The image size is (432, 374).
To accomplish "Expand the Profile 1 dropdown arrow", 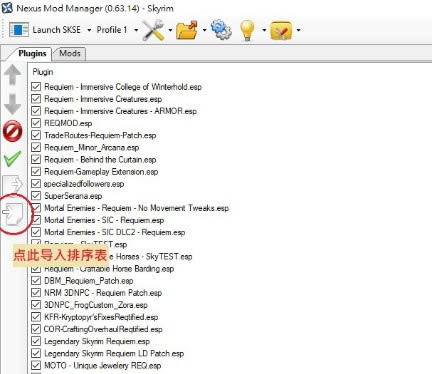I will point(136,30).
